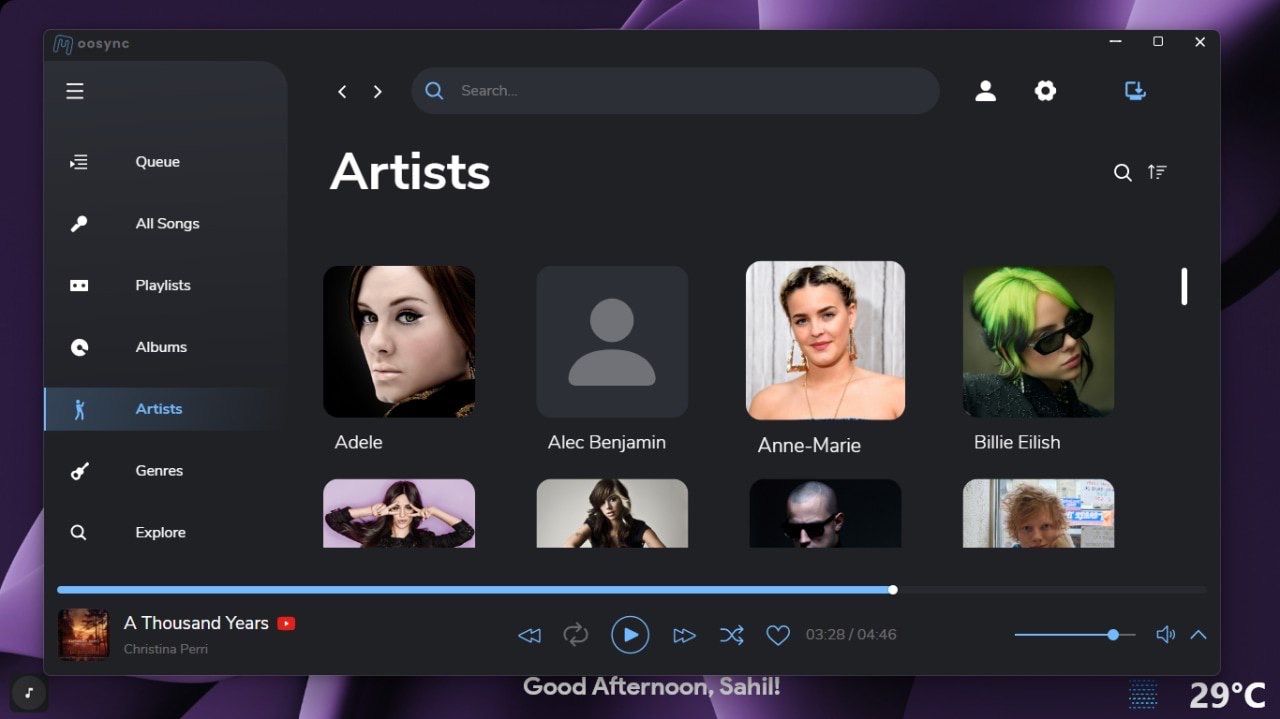Viewport: 1280px width, 719px height.
Task: Toggle shuffle playback
Action: click(731, 635)
